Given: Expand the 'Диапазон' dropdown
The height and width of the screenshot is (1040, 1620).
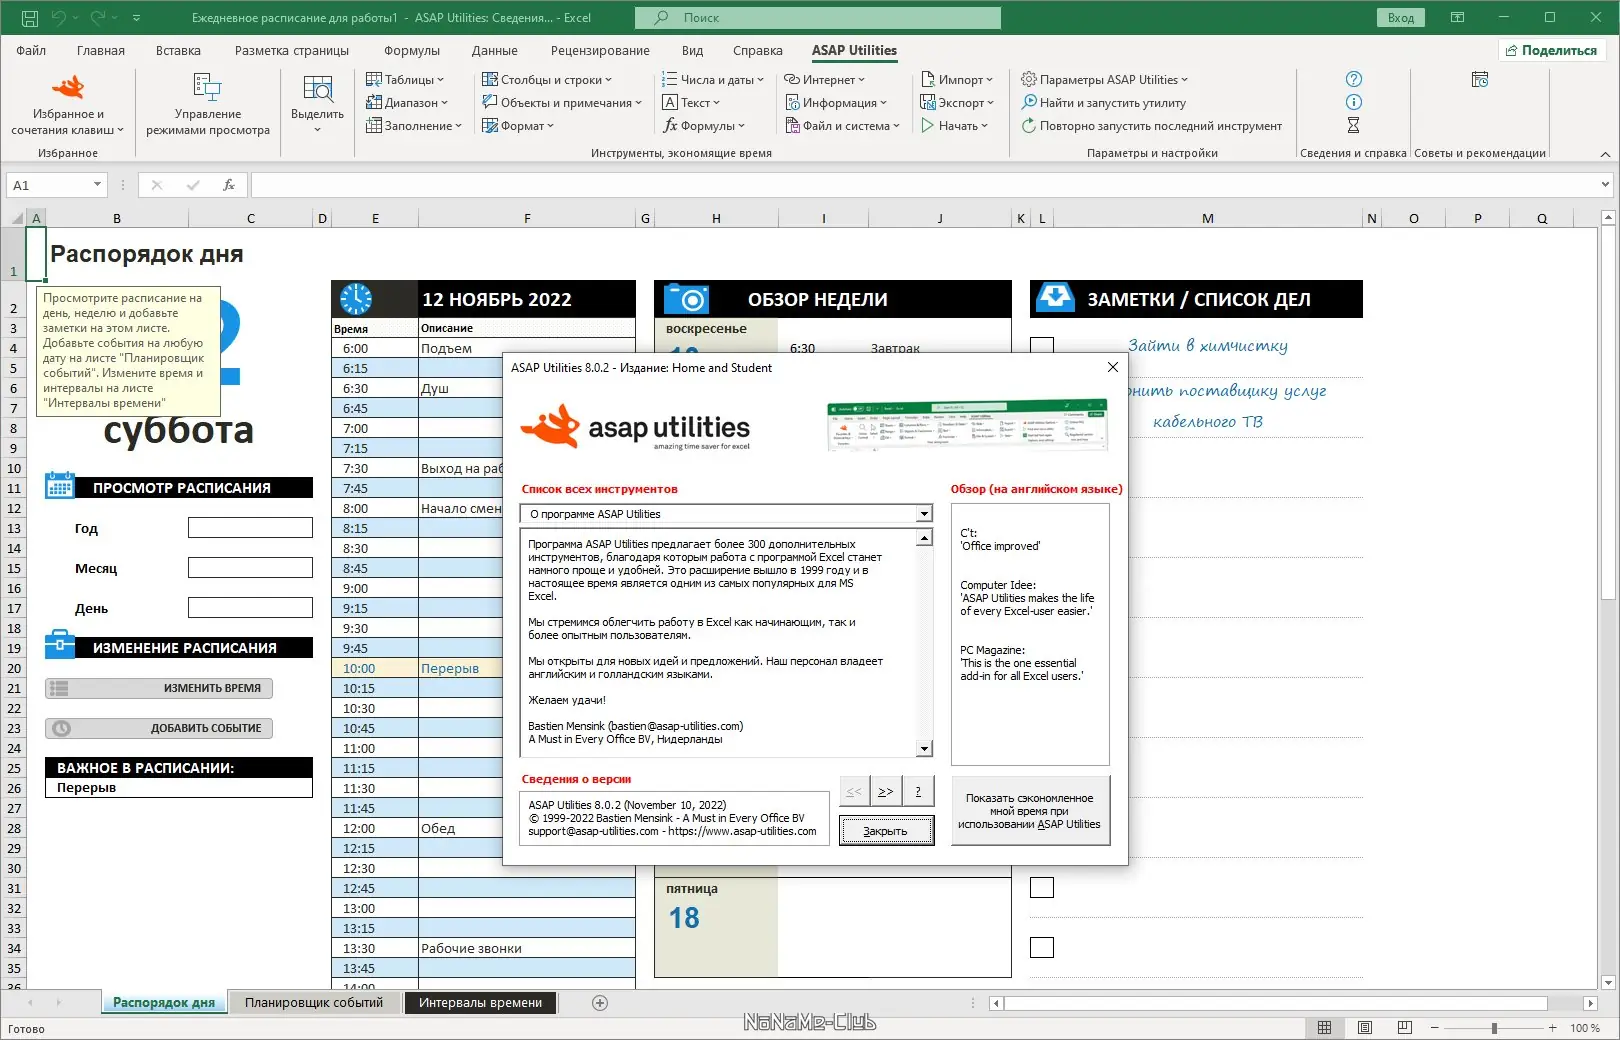Looking at the screenshot, I should (x=407, y=102).
